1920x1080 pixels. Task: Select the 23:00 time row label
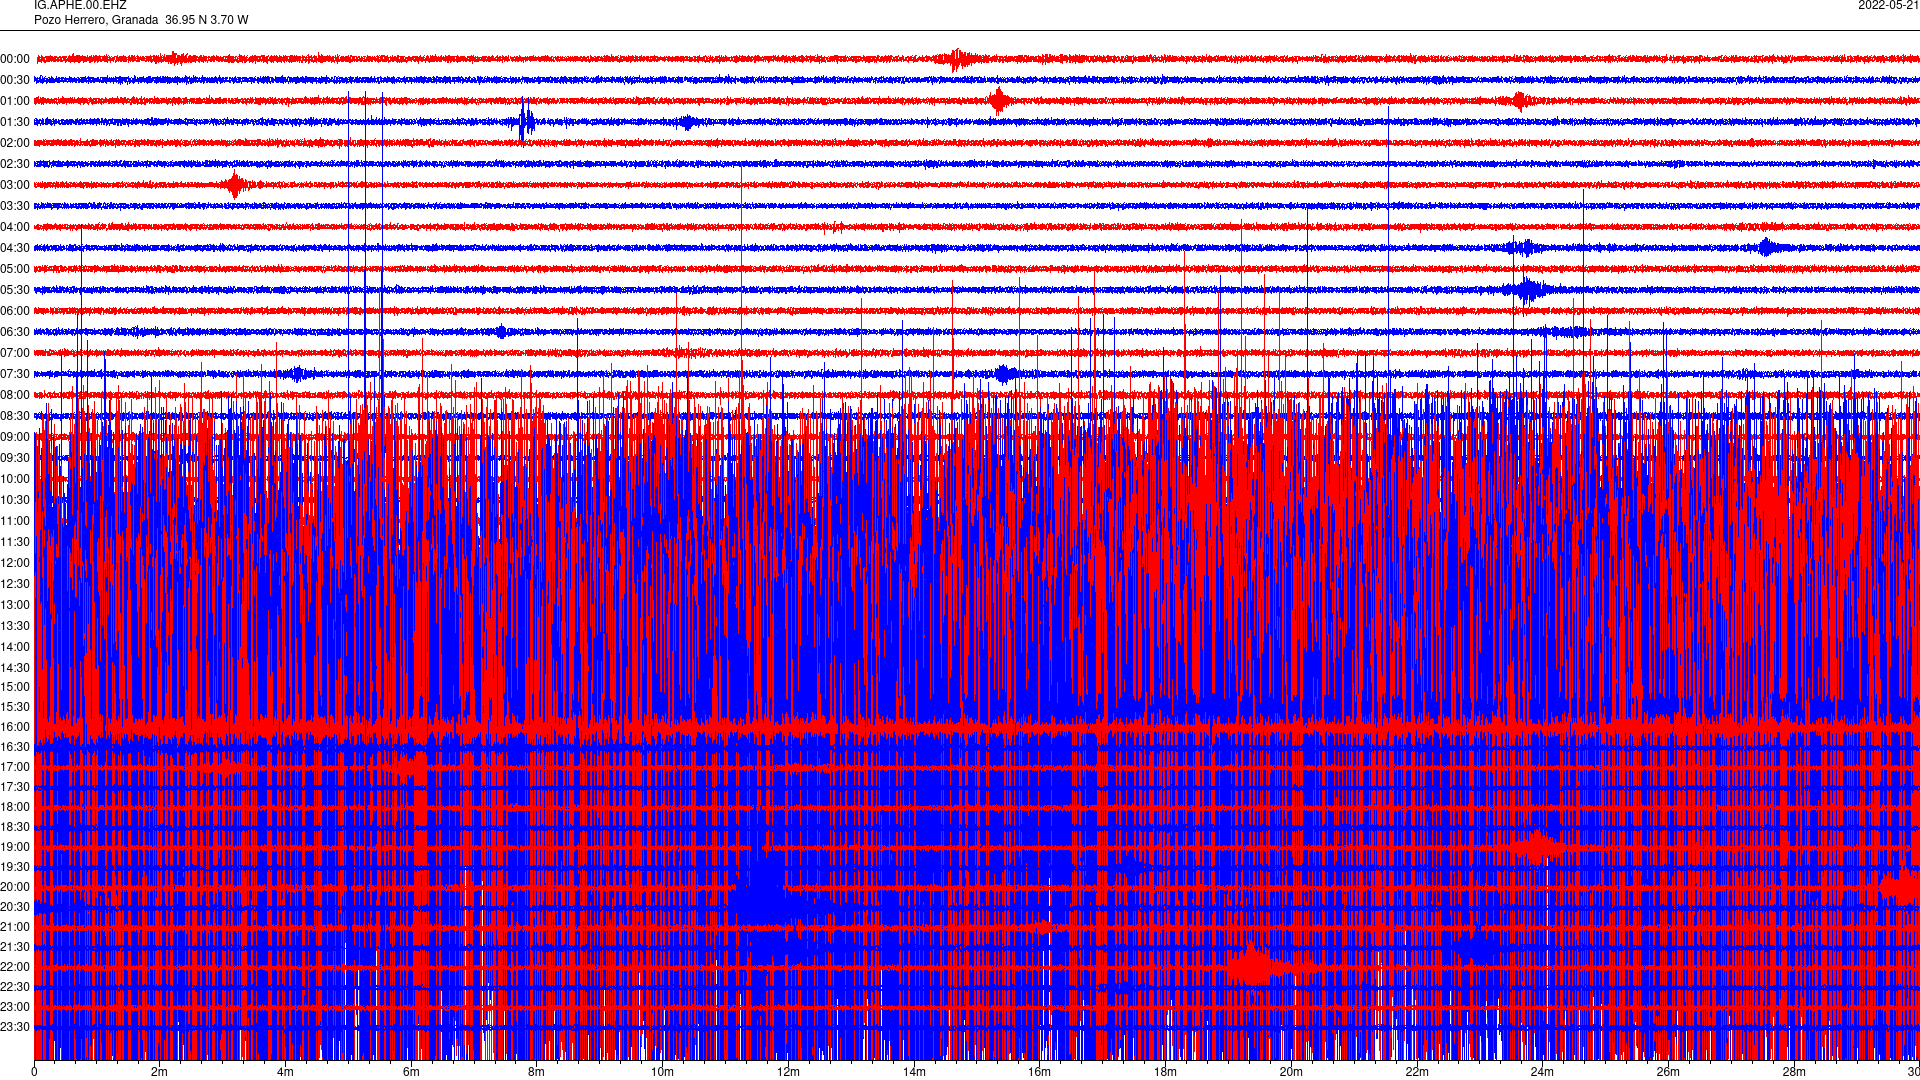(x=15, y=1007)
